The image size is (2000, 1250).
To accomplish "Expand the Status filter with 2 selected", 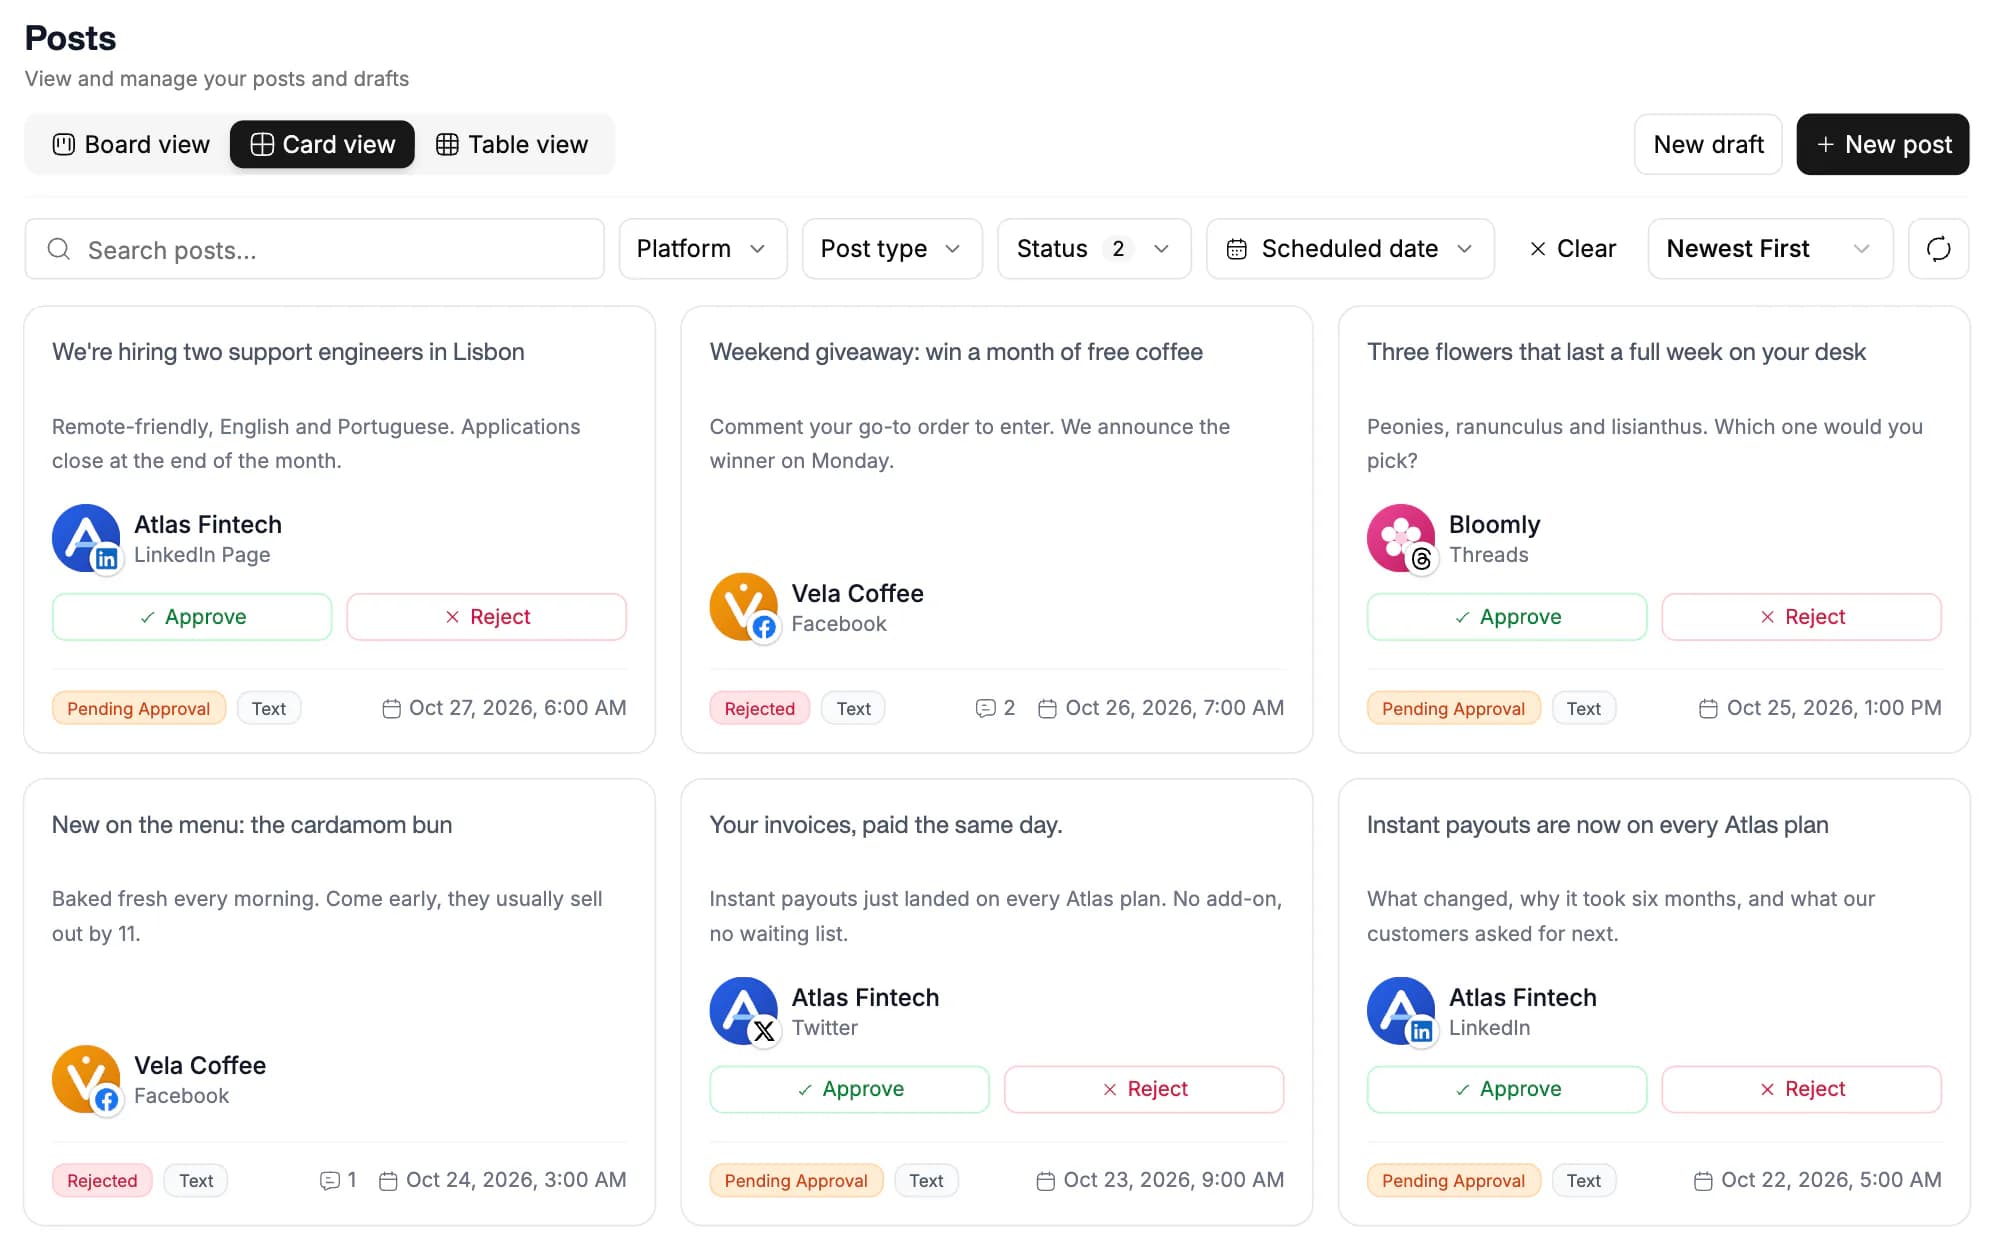I will coord(1094,249).
